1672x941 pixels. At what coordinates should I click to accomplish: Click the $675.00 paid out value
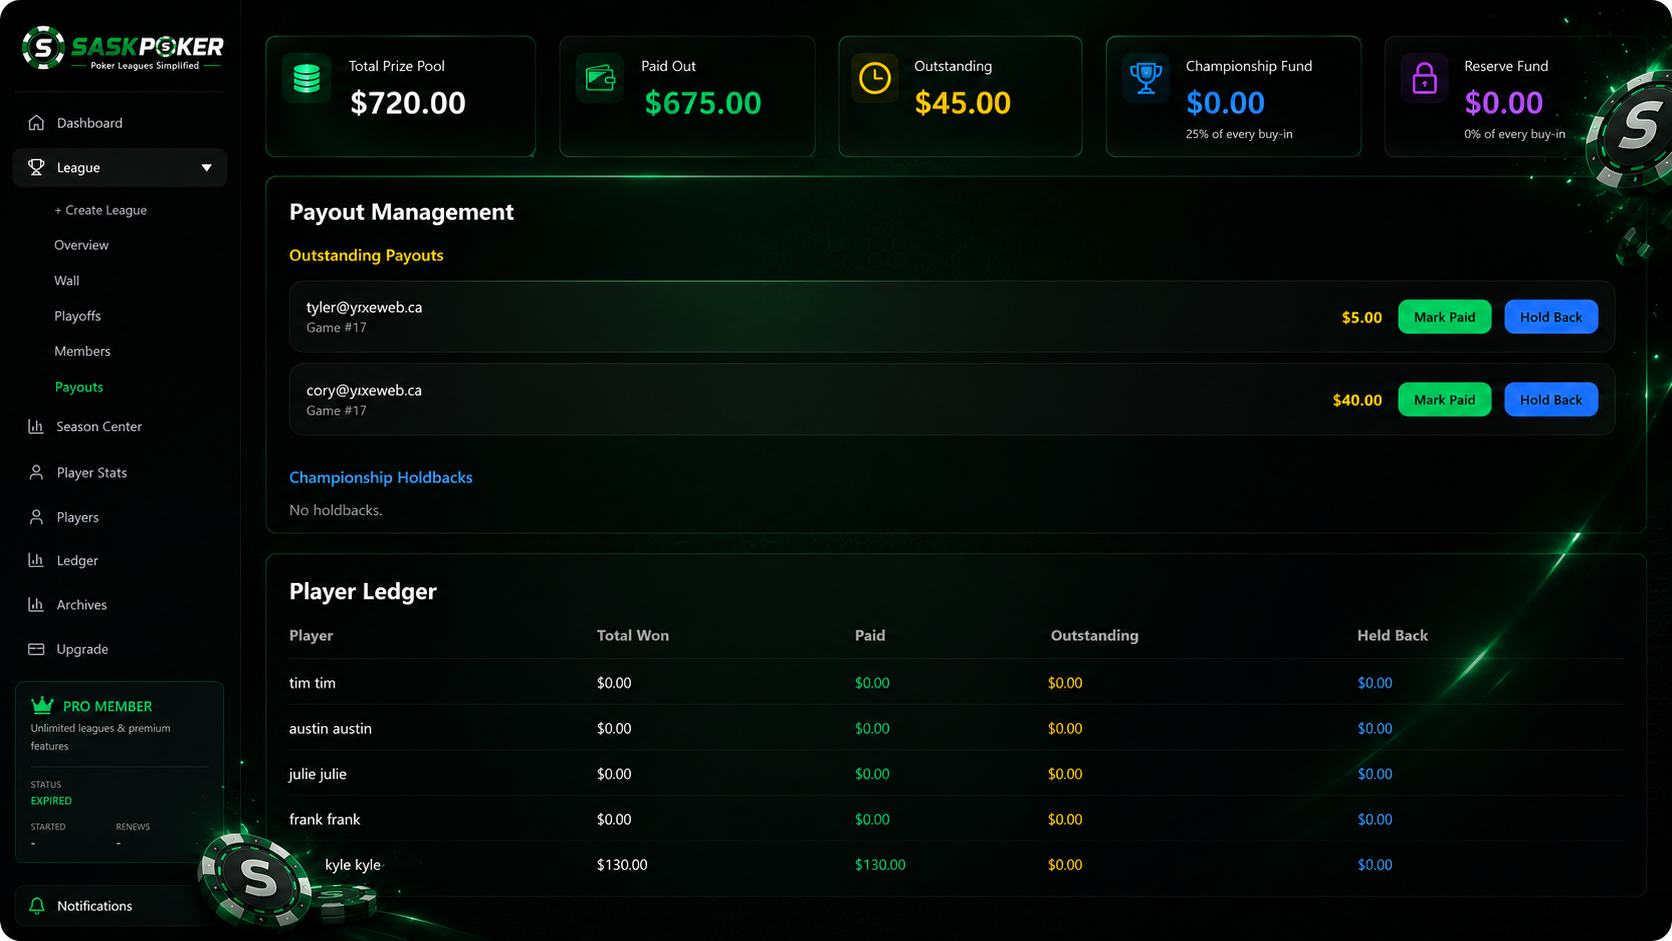tap(702, 103)
